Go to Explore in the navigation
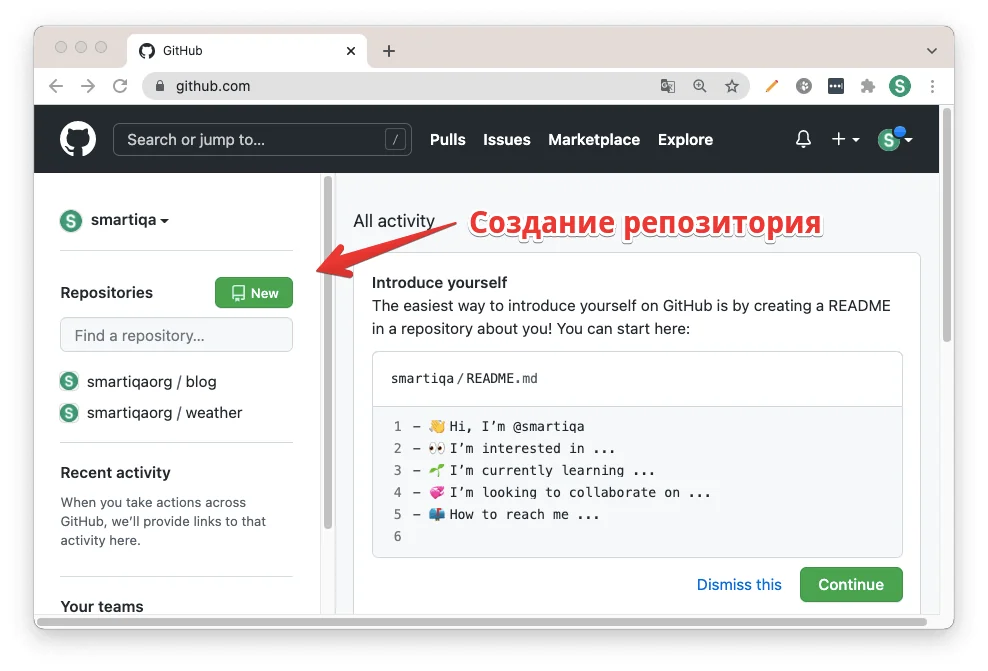The height and width of the screenshot is (671, 988). (x=686, y=139)
